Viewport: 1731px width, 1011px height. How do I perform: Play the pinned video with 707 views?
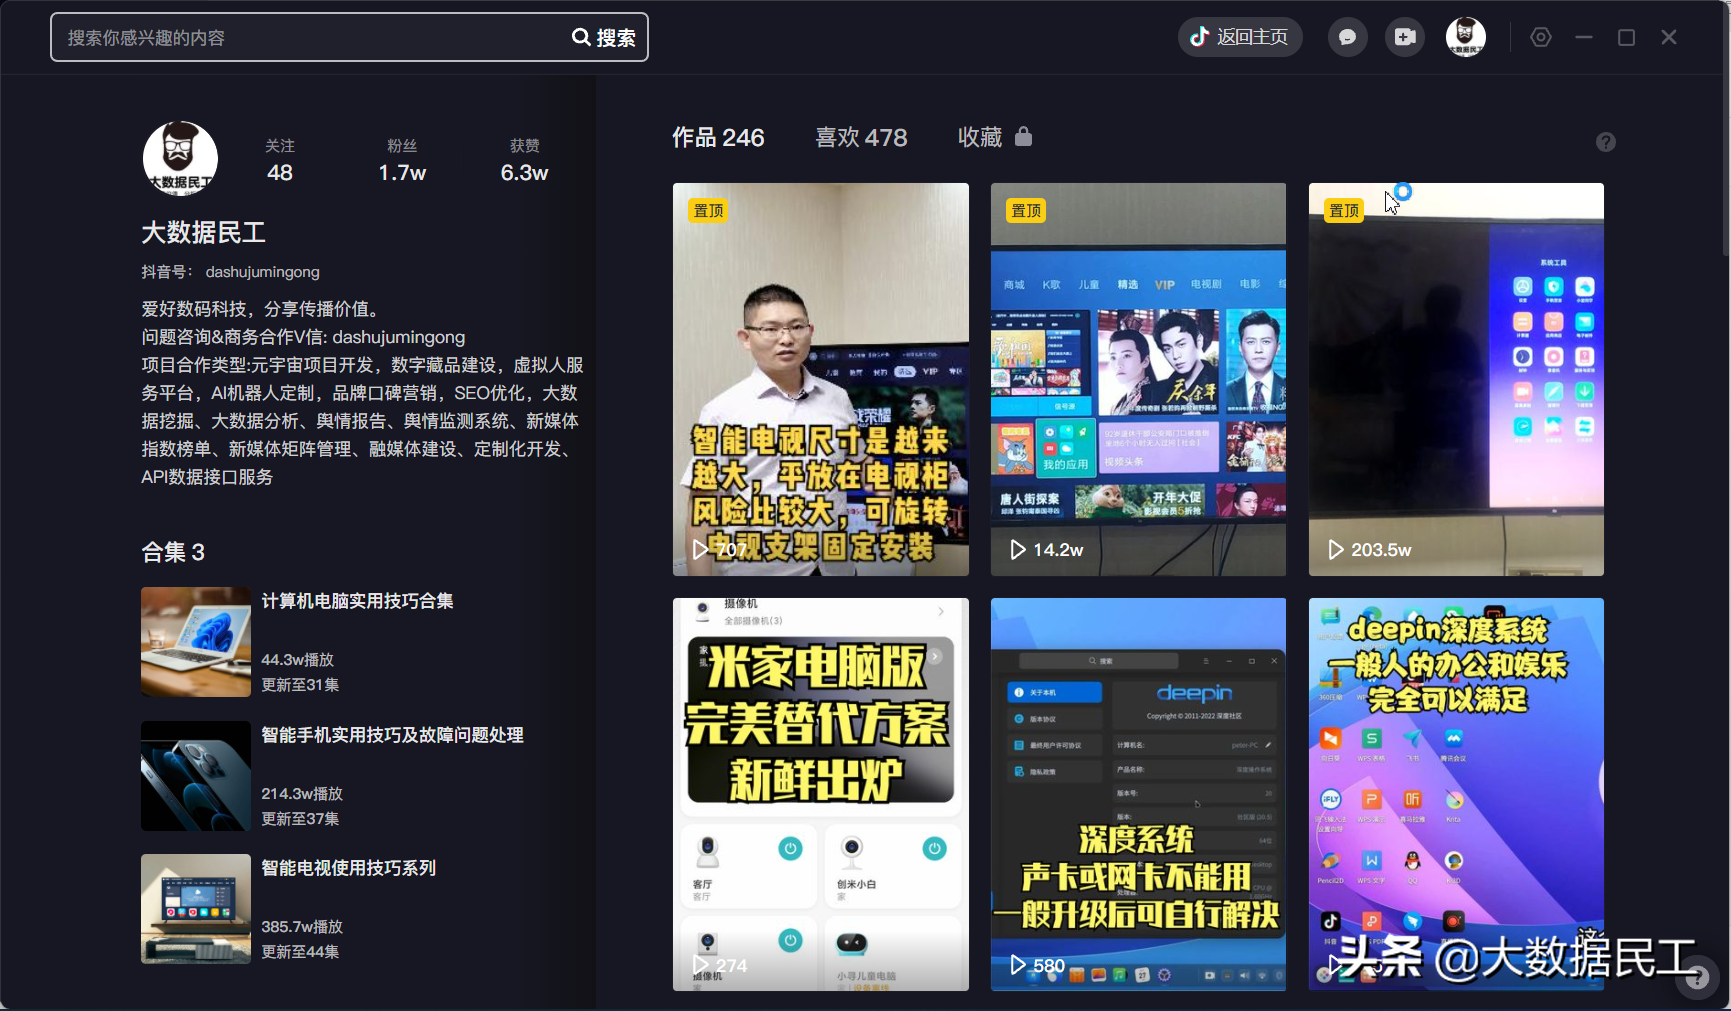point(820,379)
